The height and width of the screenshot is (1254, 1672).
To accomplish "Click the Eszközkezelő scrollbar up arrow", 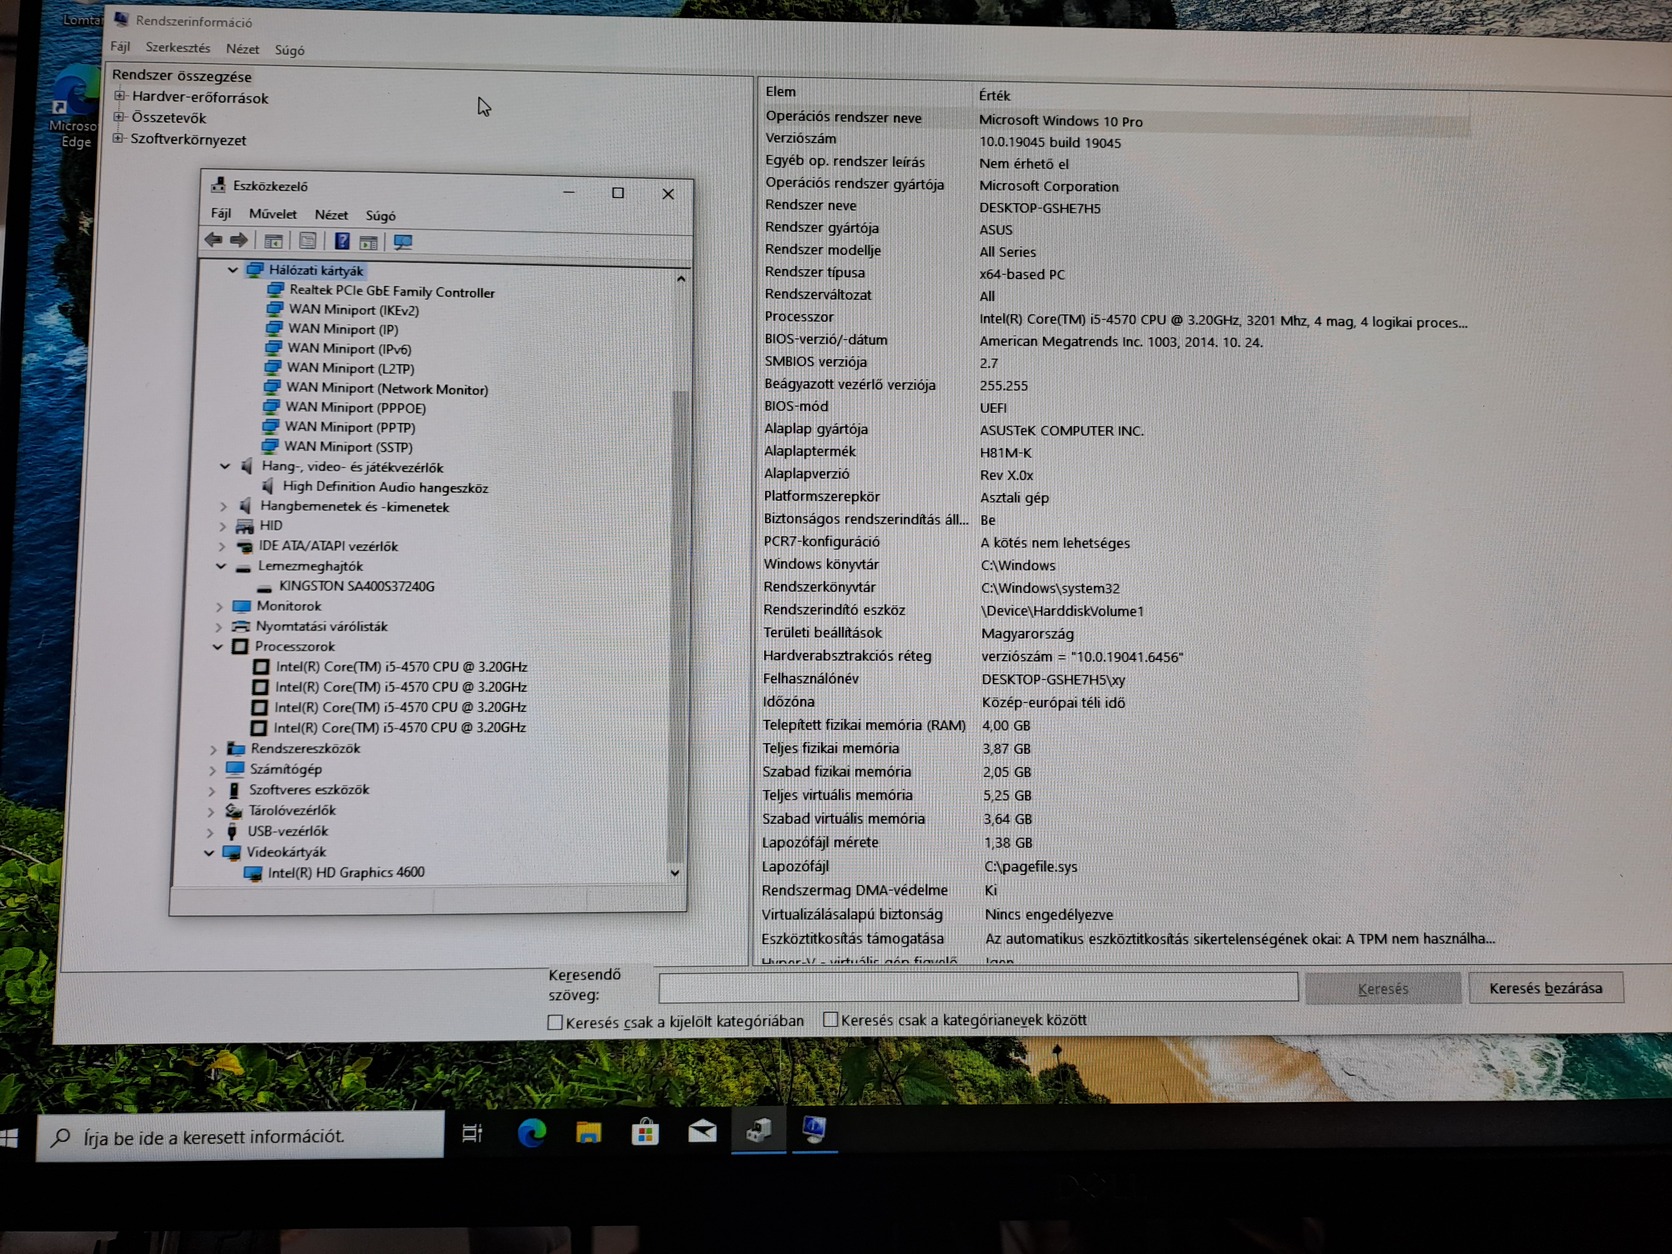I will 681,279.
